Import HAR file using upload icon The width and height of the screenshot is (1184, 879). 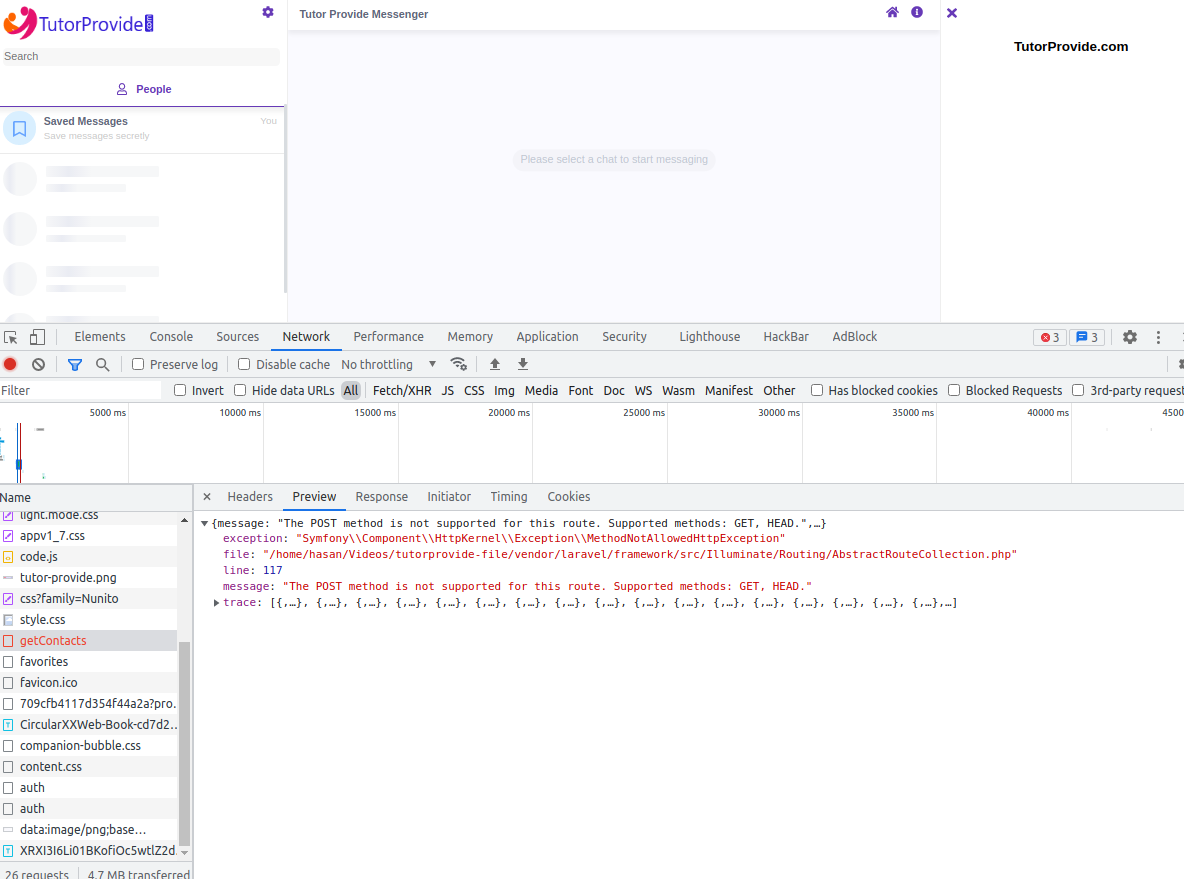494,364
